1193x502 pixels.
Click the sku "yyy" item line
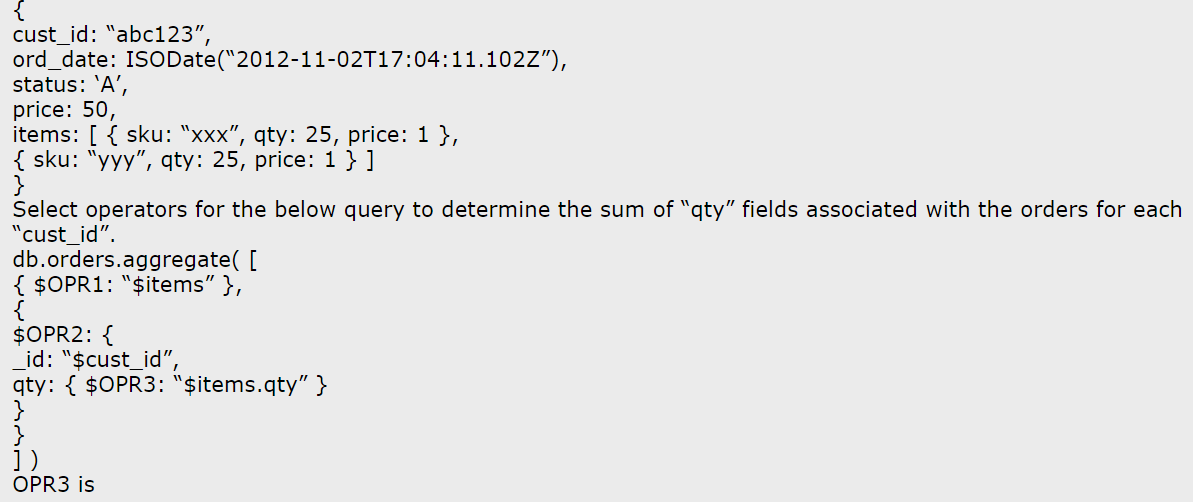click(x=193, y=160)
